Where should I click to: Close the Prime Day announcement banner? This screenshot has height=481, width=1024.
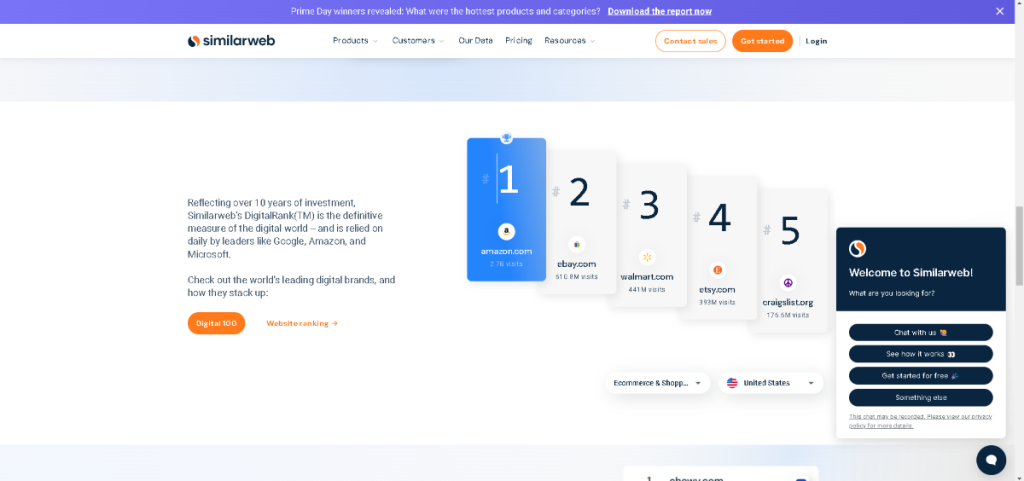(1000, 11)
